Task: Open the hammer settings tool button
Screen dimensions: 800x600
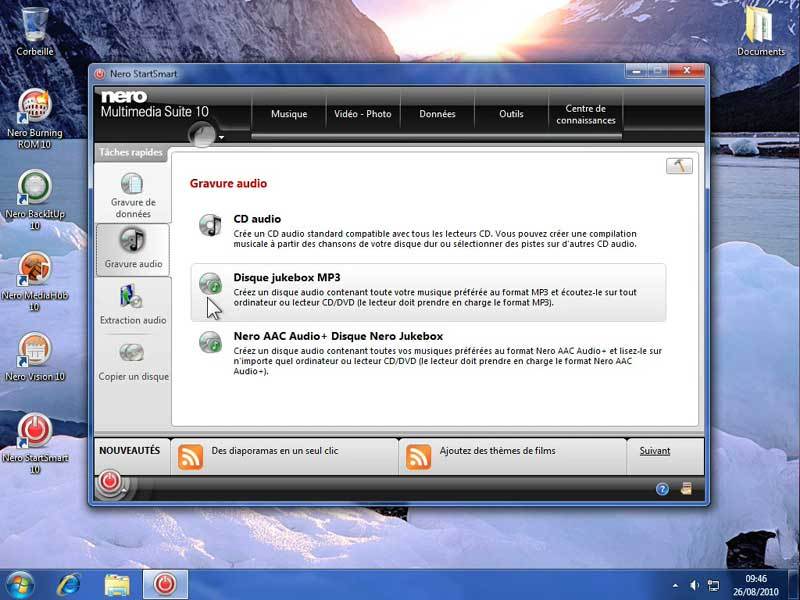Action: (679, 166)
